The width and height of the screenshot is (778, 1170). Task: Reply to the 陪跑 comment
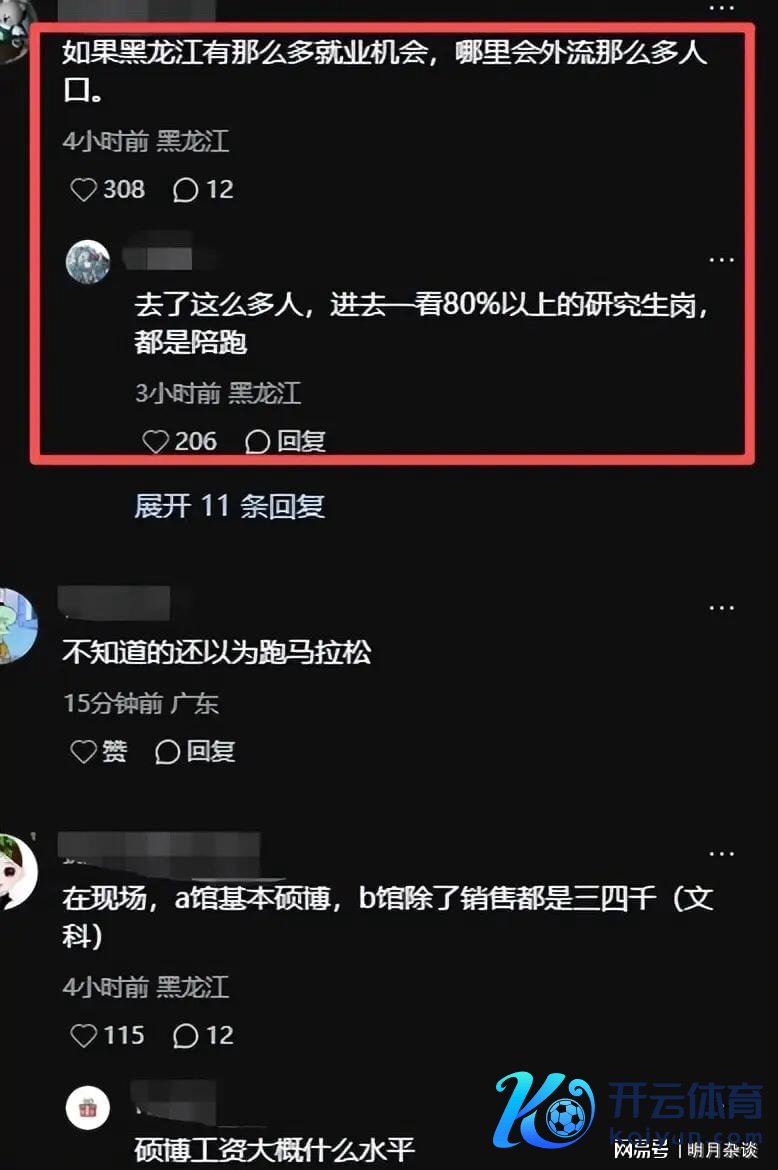285,441
